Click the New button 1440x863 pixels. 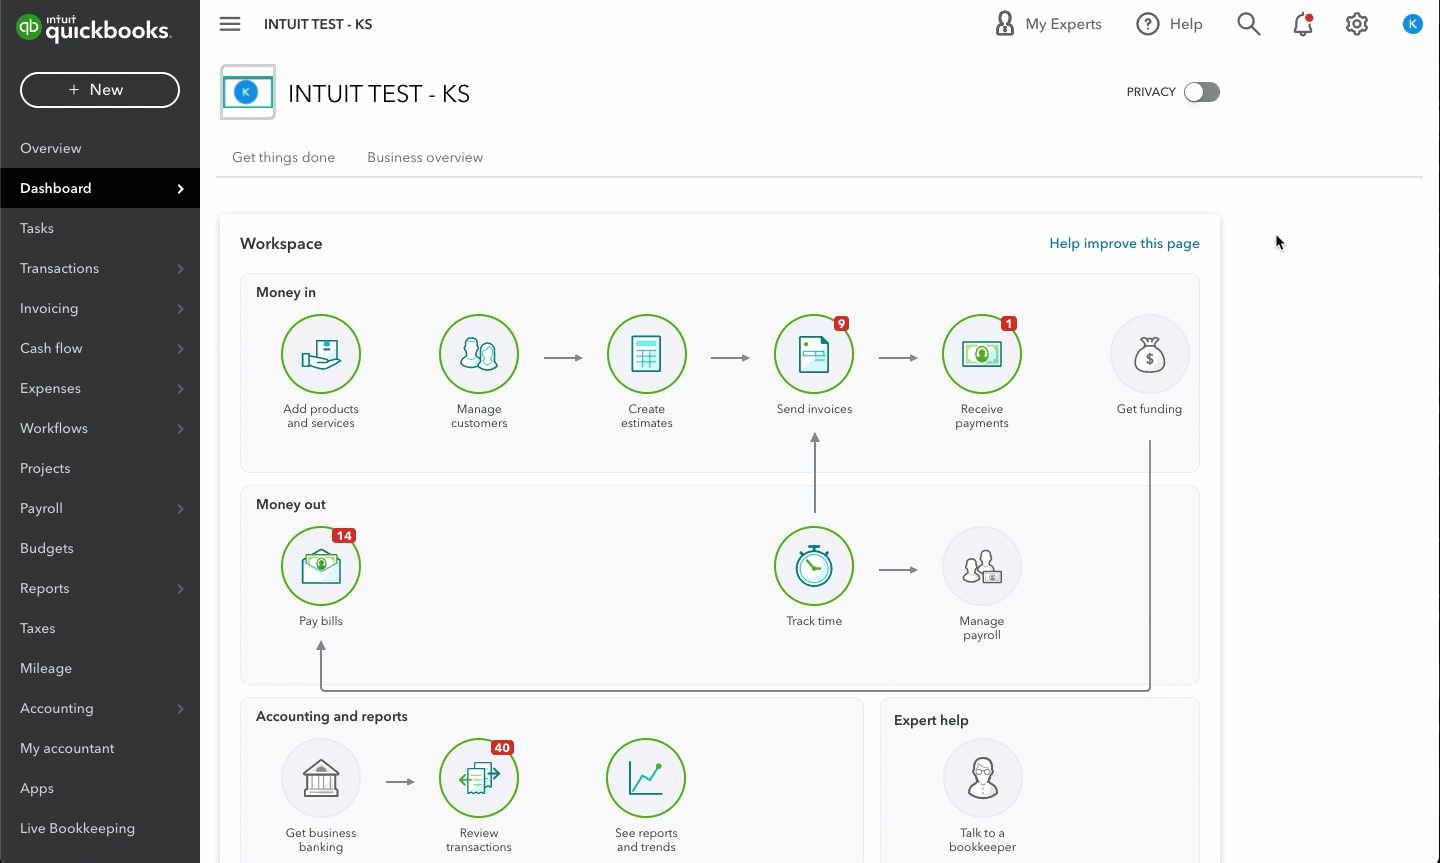point(100,90)
